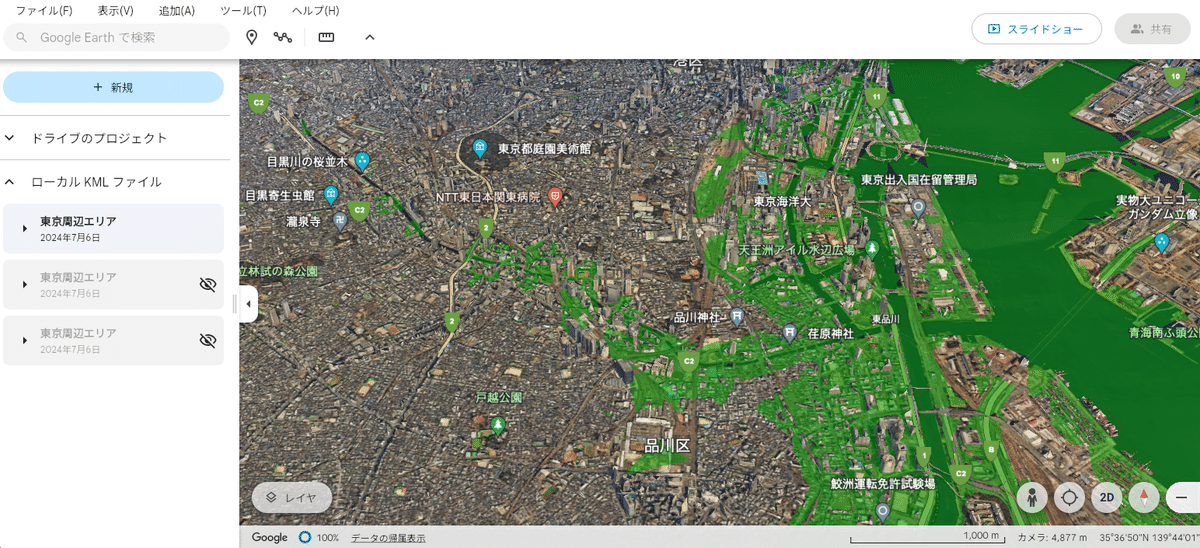Expand the second 東京周辺エリア item
This screenshot has height=548, width=1200.
24,285
